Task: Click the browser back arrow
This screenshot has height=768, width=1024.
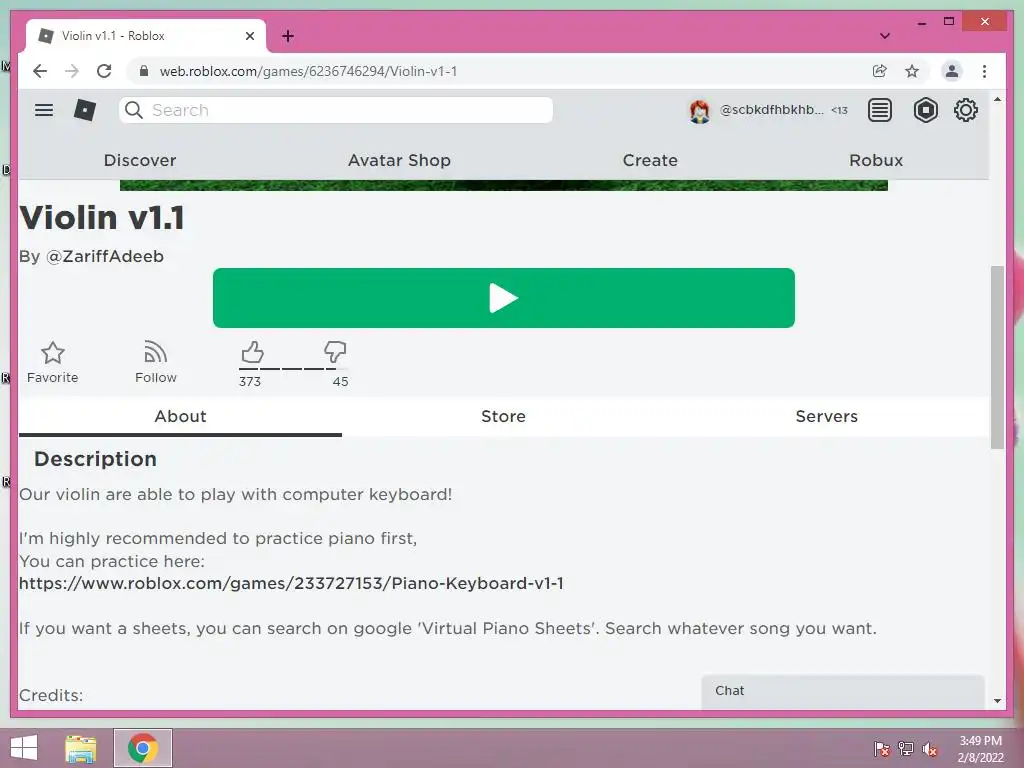Action: [x=40, y=71]
